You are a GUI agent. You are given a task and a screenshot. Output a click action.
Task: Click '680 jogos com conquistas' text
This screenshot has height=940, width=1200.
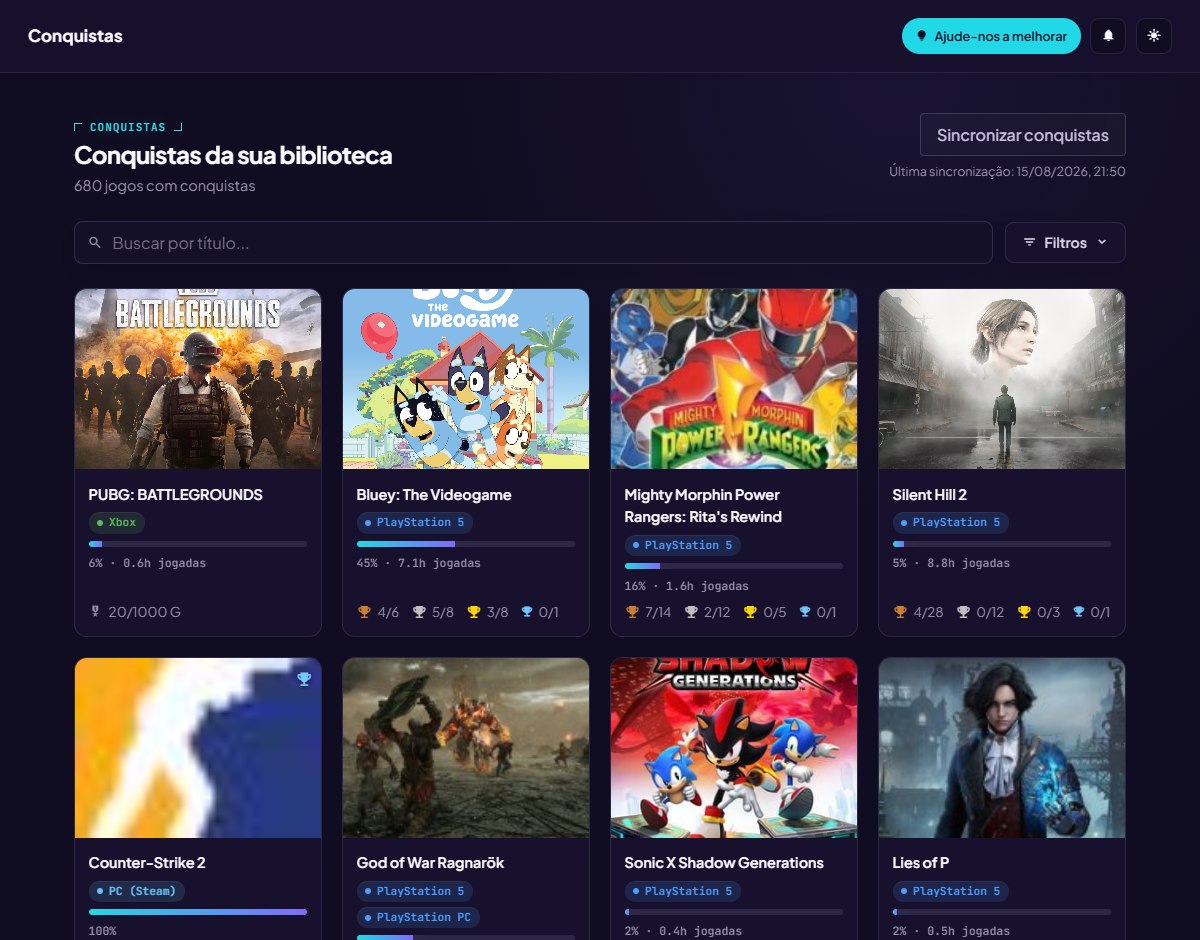tap(165, 186)
